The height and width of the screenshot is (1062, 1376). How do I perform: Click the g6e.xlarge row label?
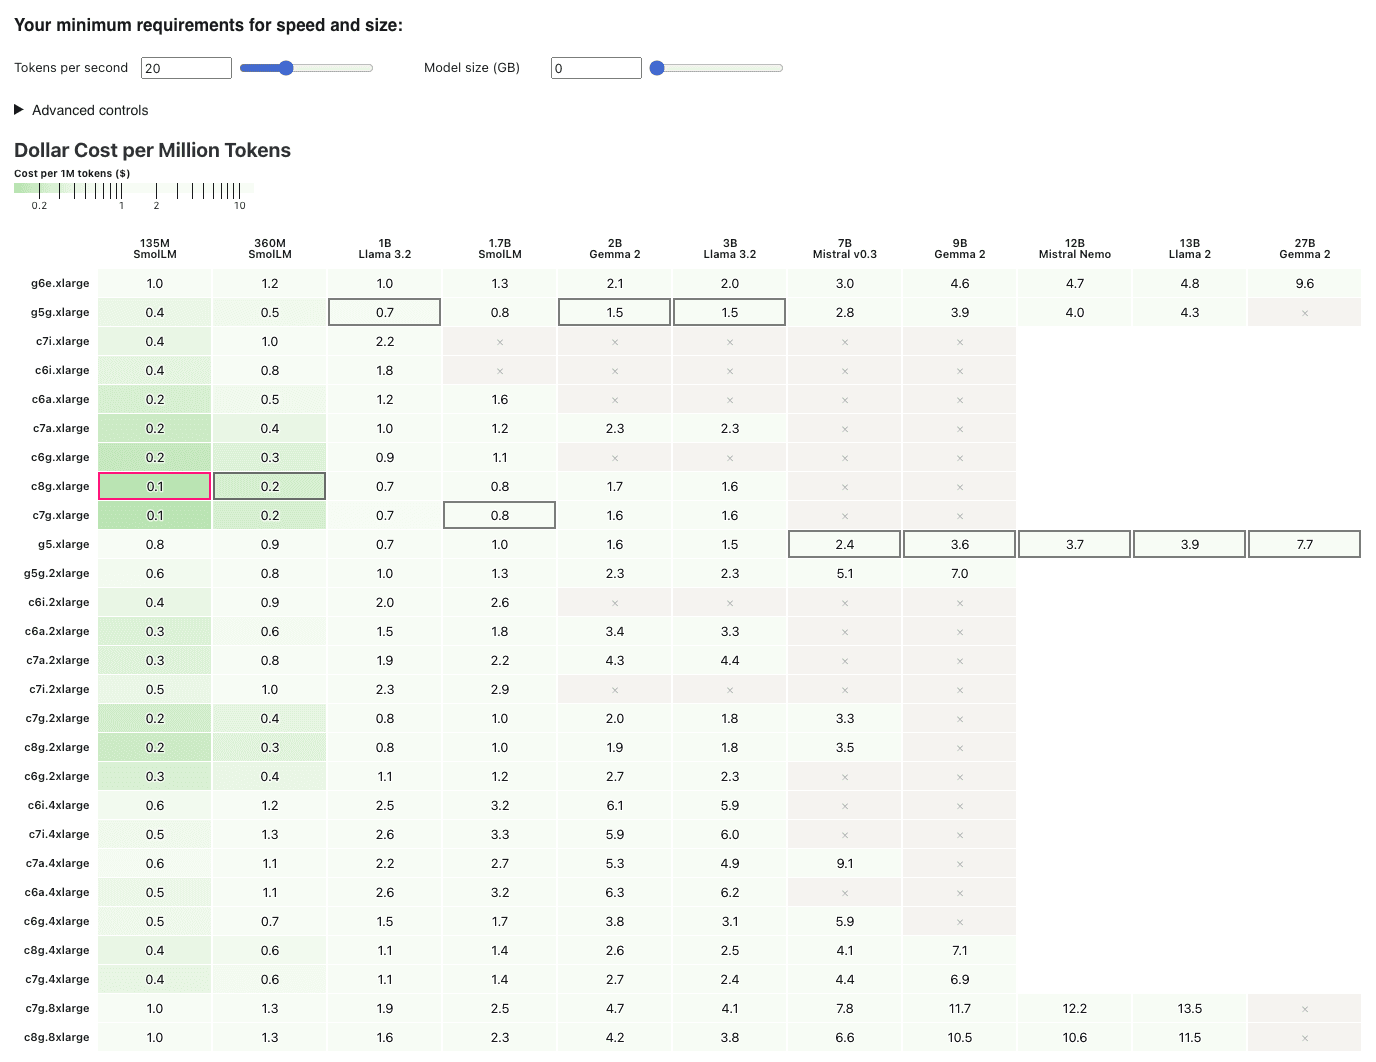(62, 283)
